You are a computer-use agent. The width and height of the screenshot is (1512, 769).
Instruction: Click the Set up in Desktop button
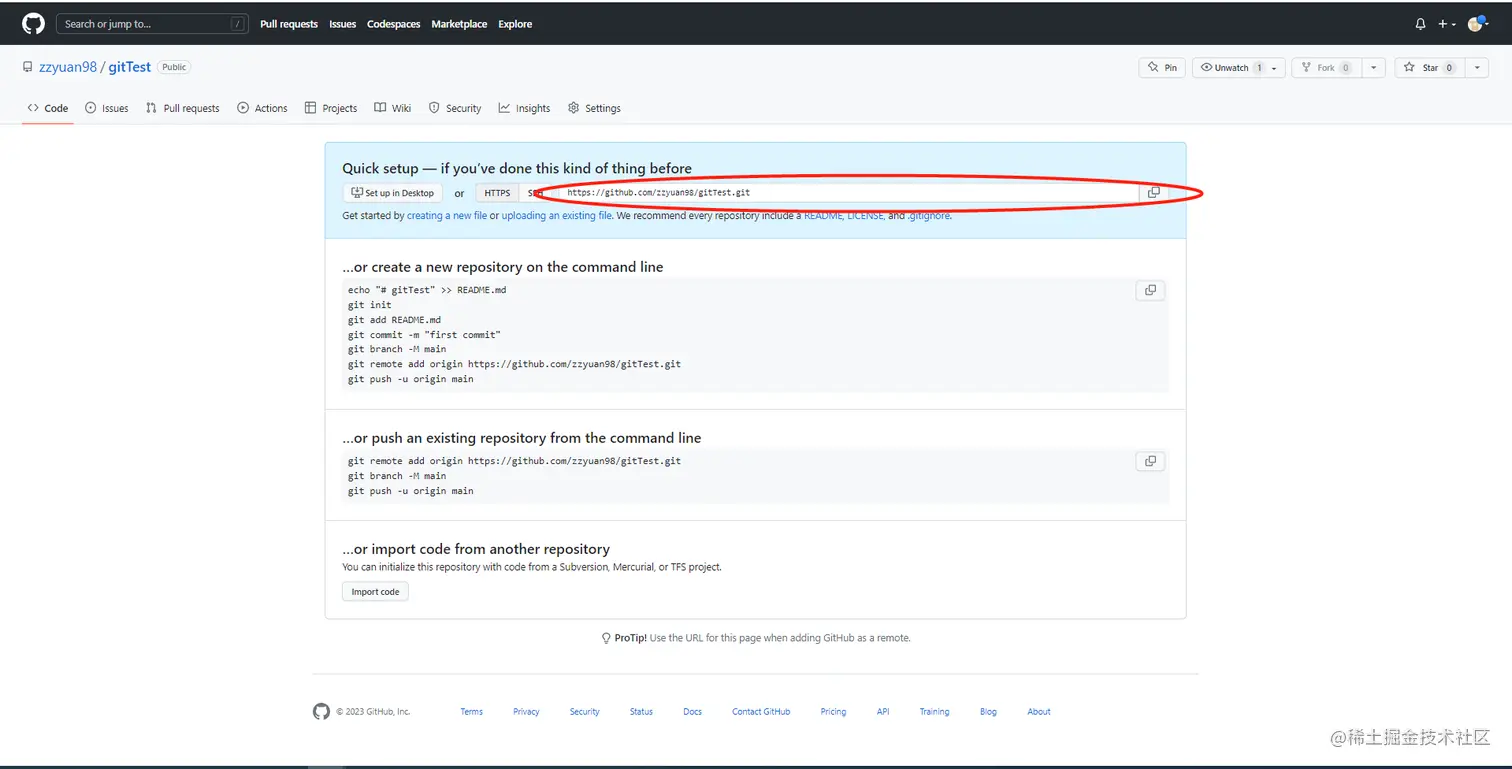pyautogui.click(x=393, y=193)
